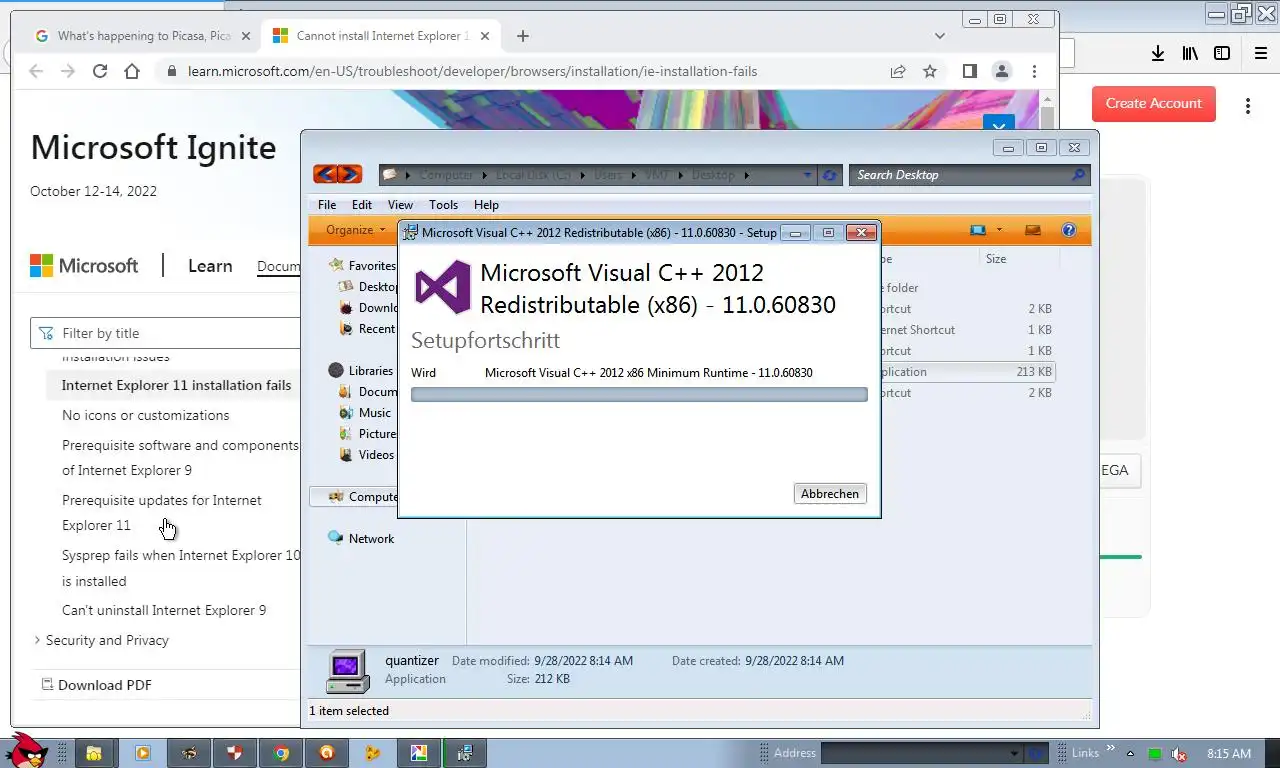The height and width of the screenshot is (768, 1280).
Task: Click Explorer's orange back arrow
Action: pos(325,174)
